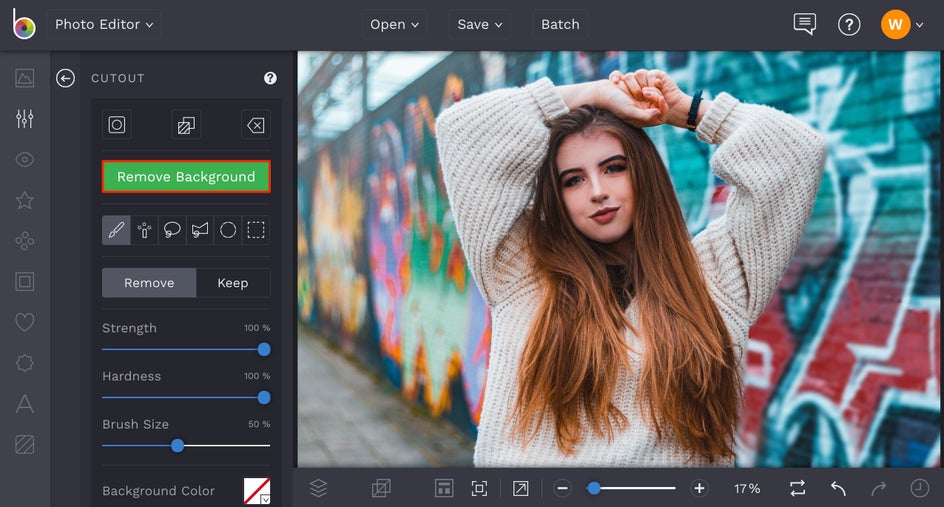Switch brush mode to Remove
This screenshot has width=944, height=507.
149,283
